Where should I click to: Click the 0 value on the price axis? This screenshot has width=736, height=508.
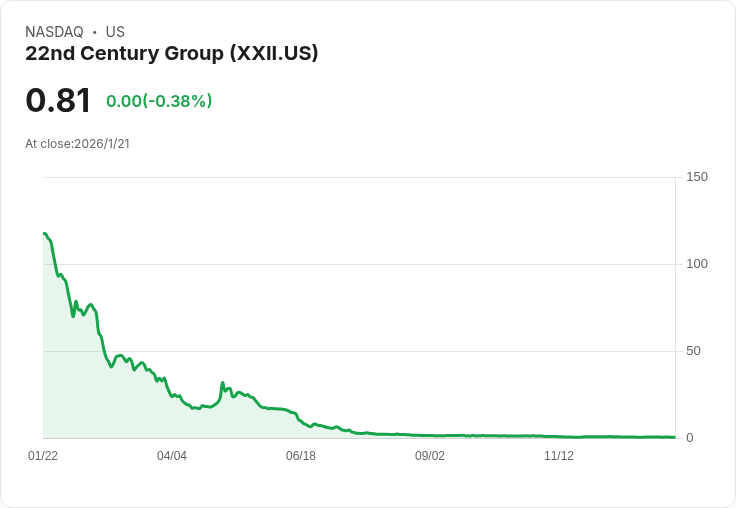point(690,438)
